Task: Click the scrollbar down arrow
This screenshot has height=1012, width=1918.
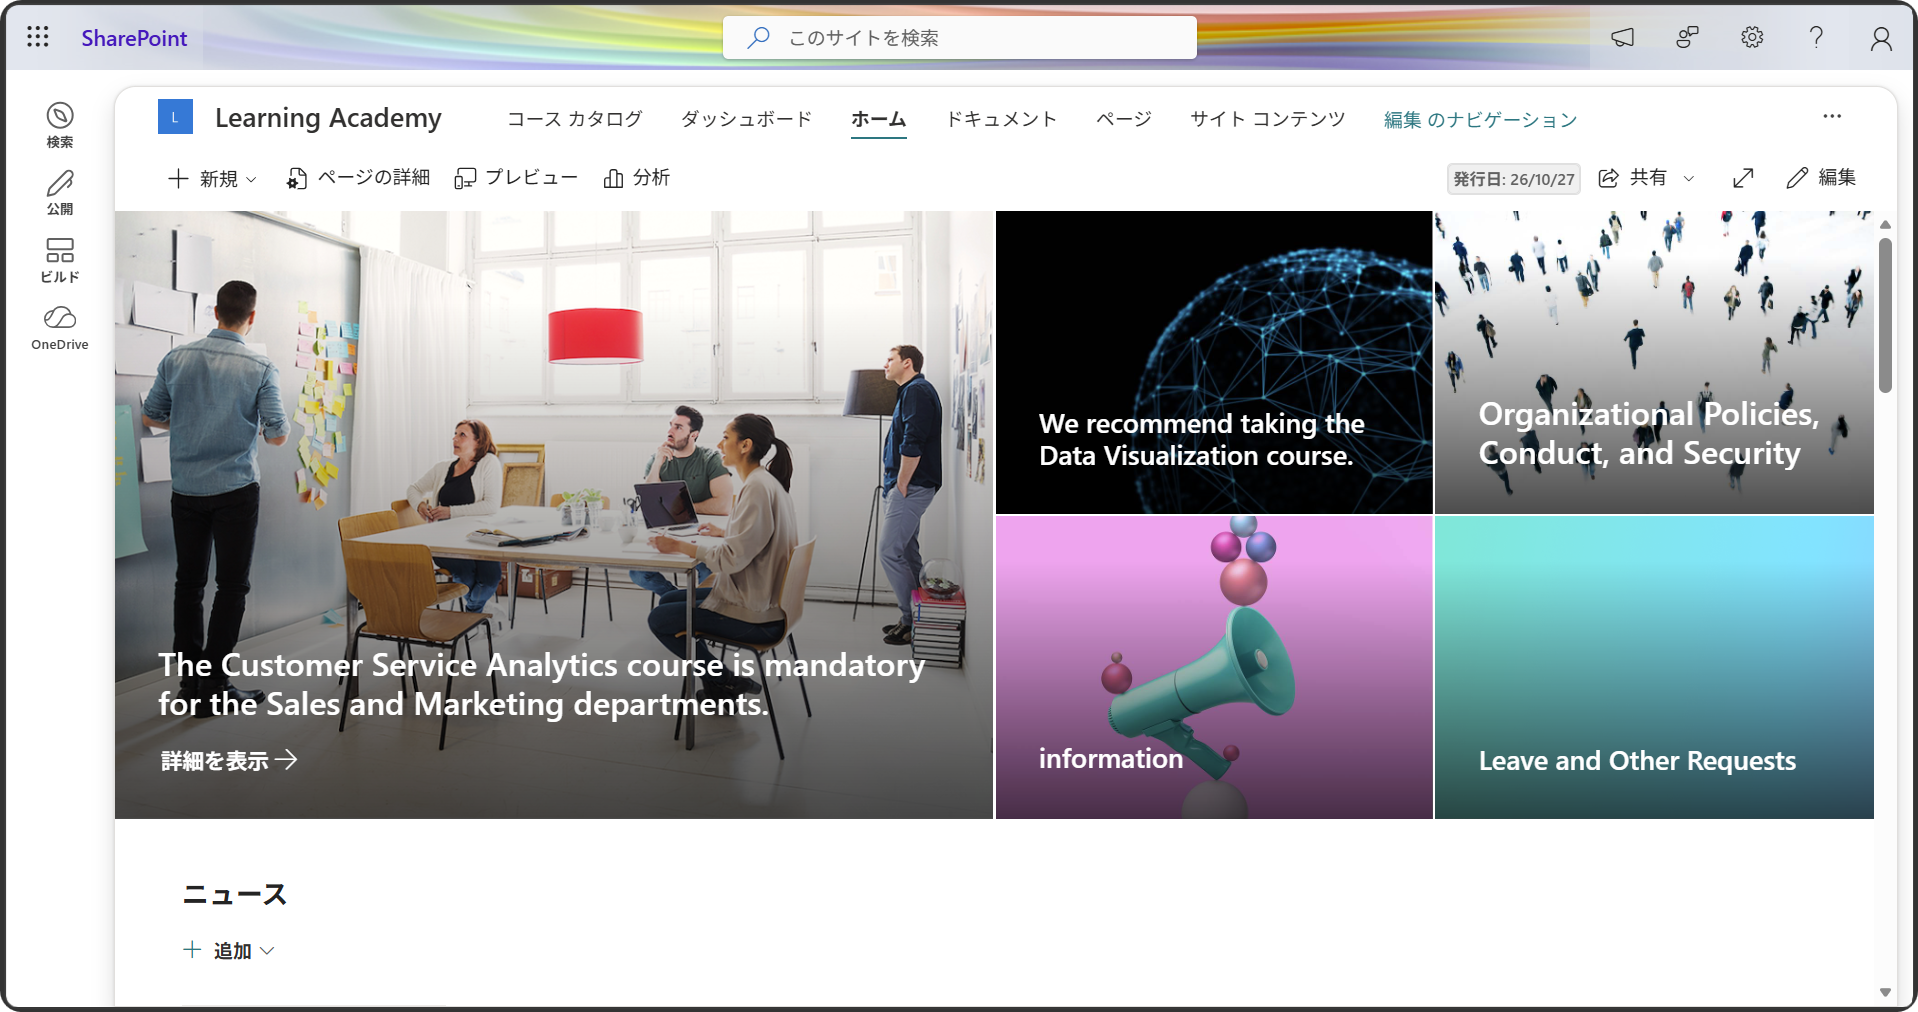Action: click(1885, 993)
